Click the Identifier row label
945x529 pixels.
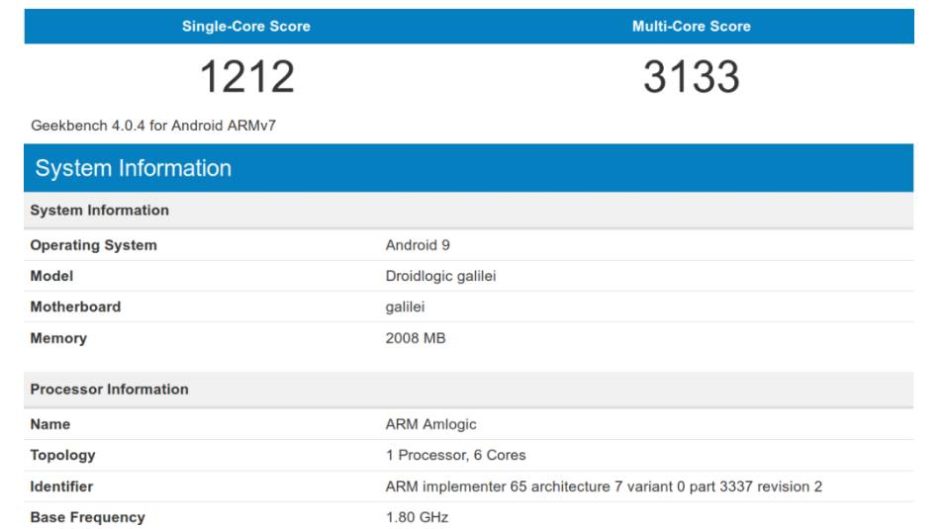point(61,486)
